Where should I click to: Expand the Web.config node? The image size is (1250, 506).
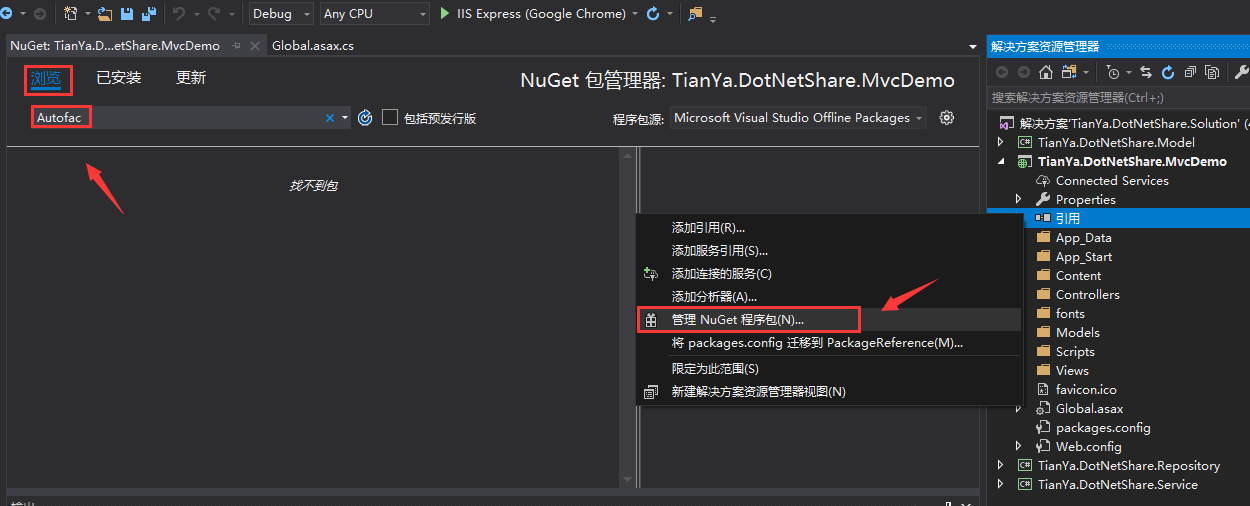pyautogui.click(x=1019, y=447)
